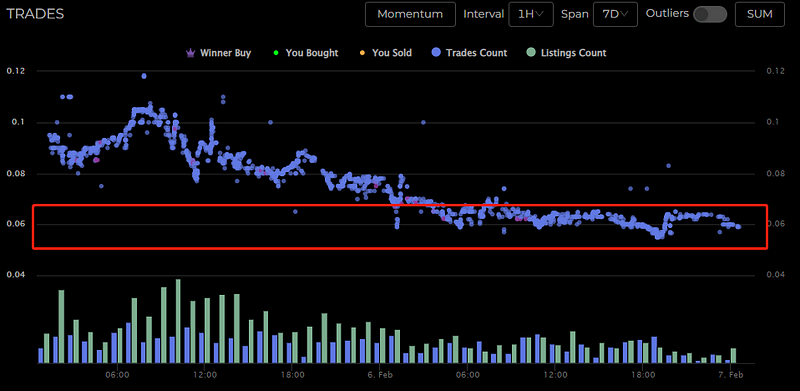The height and width of the screenshot is (391, 800).
Task: Click the 7. Feb x-axis label
Action: (731, 375)
